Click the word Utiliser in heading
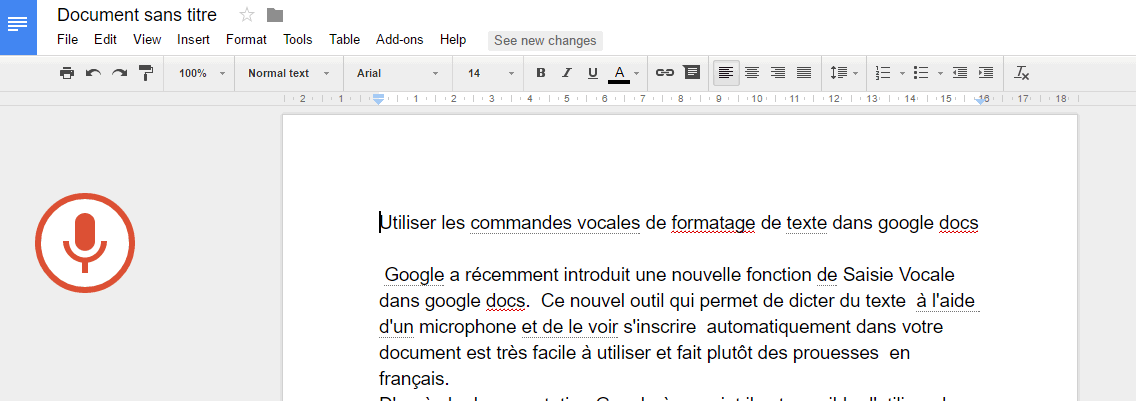1136x401 pixels. pos(408,223)
